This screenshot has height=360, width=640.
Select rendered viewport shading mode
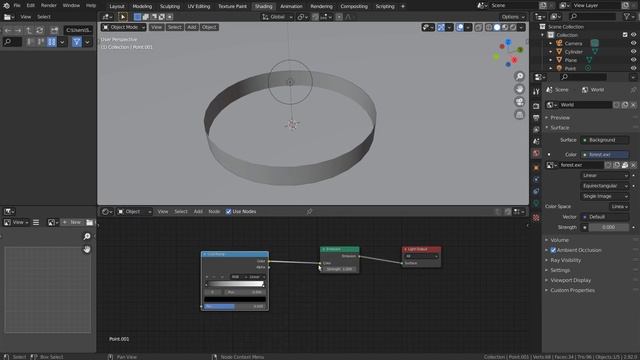coord(513,27)
